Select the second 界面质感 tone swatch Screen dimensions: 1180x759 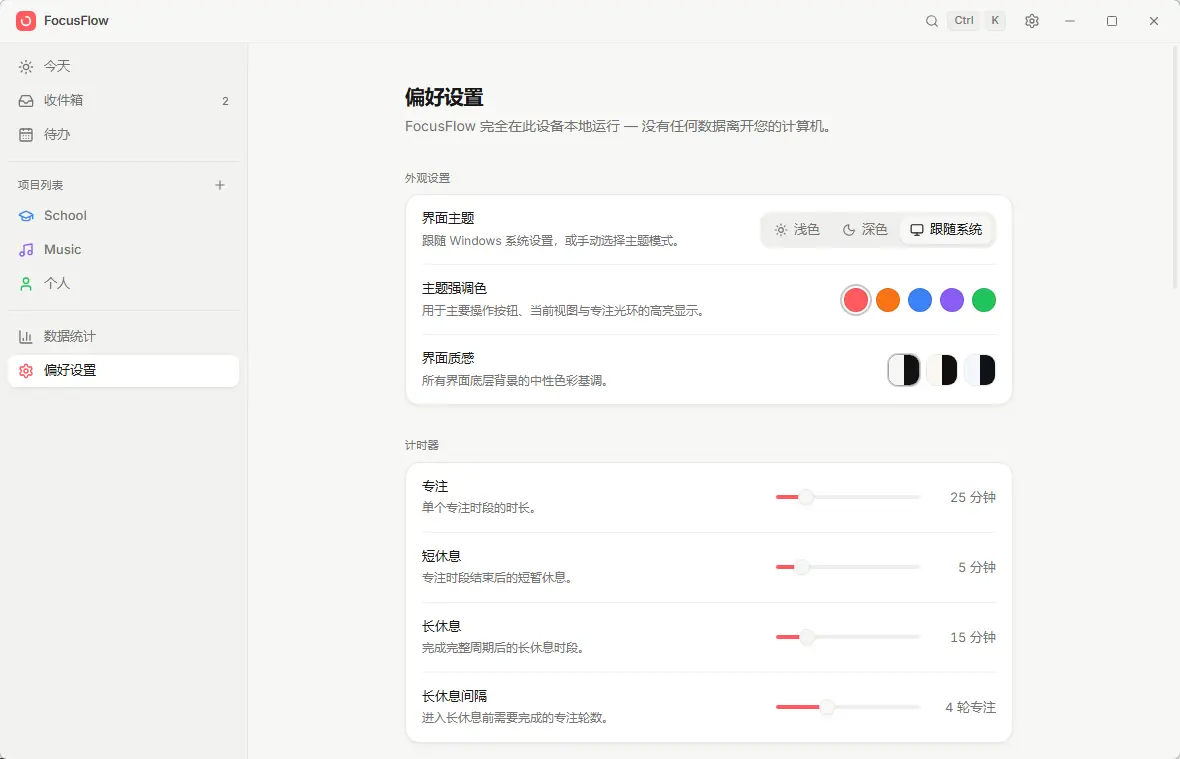point(941,370)
